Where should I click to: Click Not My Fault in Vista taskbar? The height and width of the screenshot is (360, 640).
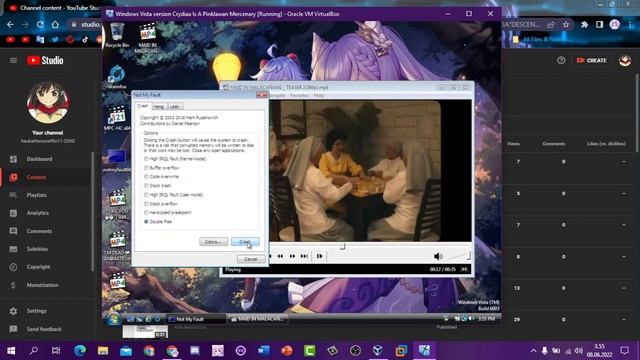coord(195,319)
